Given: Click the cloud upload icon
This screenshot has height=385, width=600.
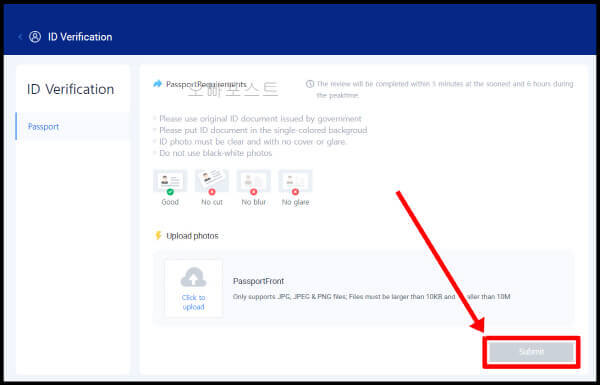Looking at the screenshot, I should tap(194, 277).
